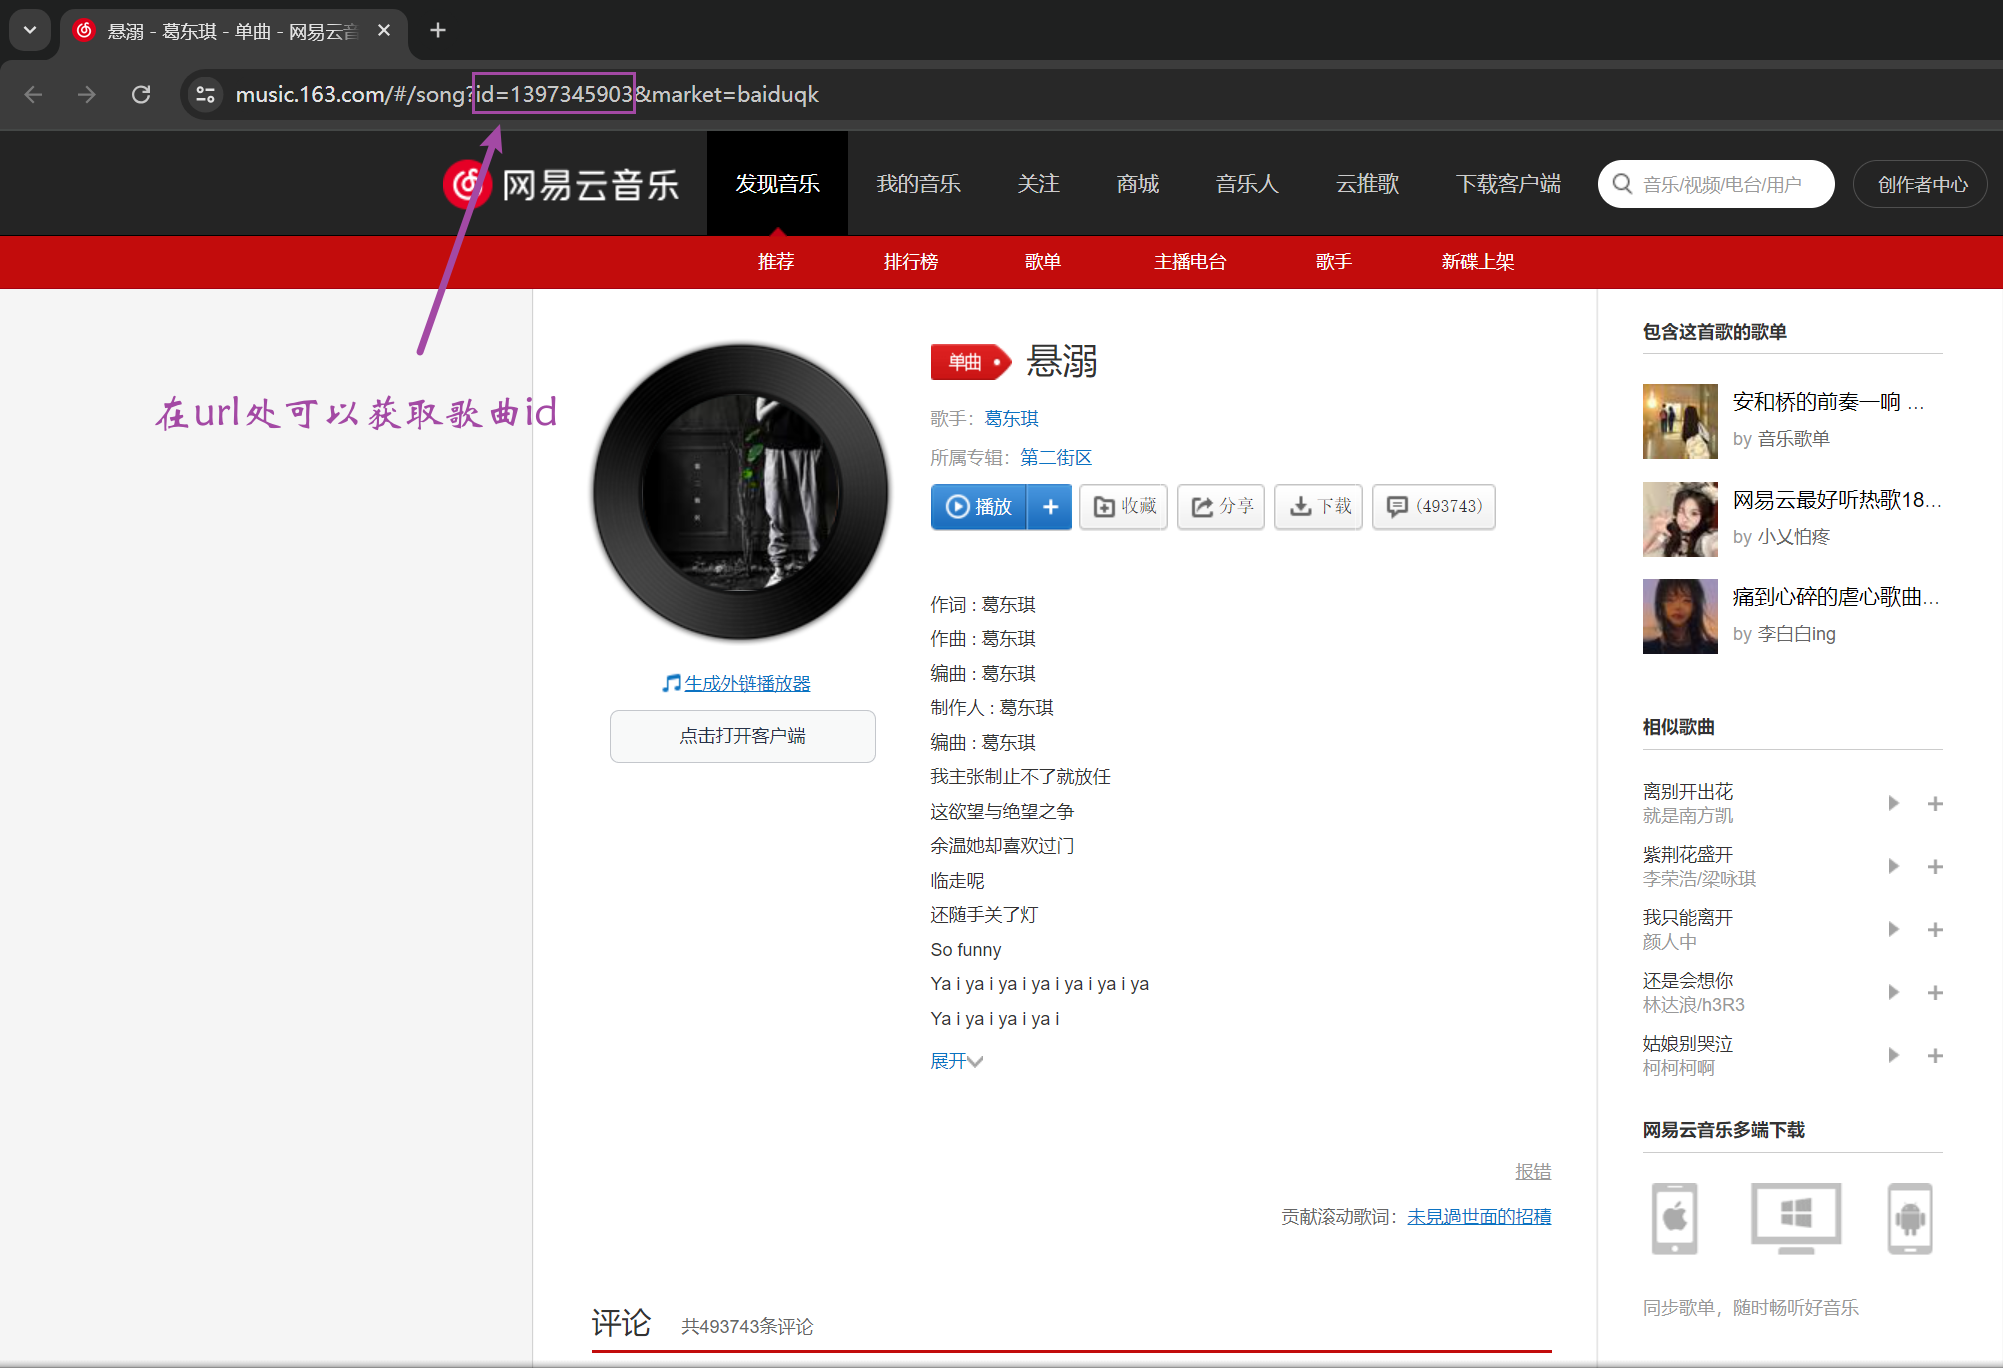Play similar song 离别开出花

click(x=1893, y=803)
